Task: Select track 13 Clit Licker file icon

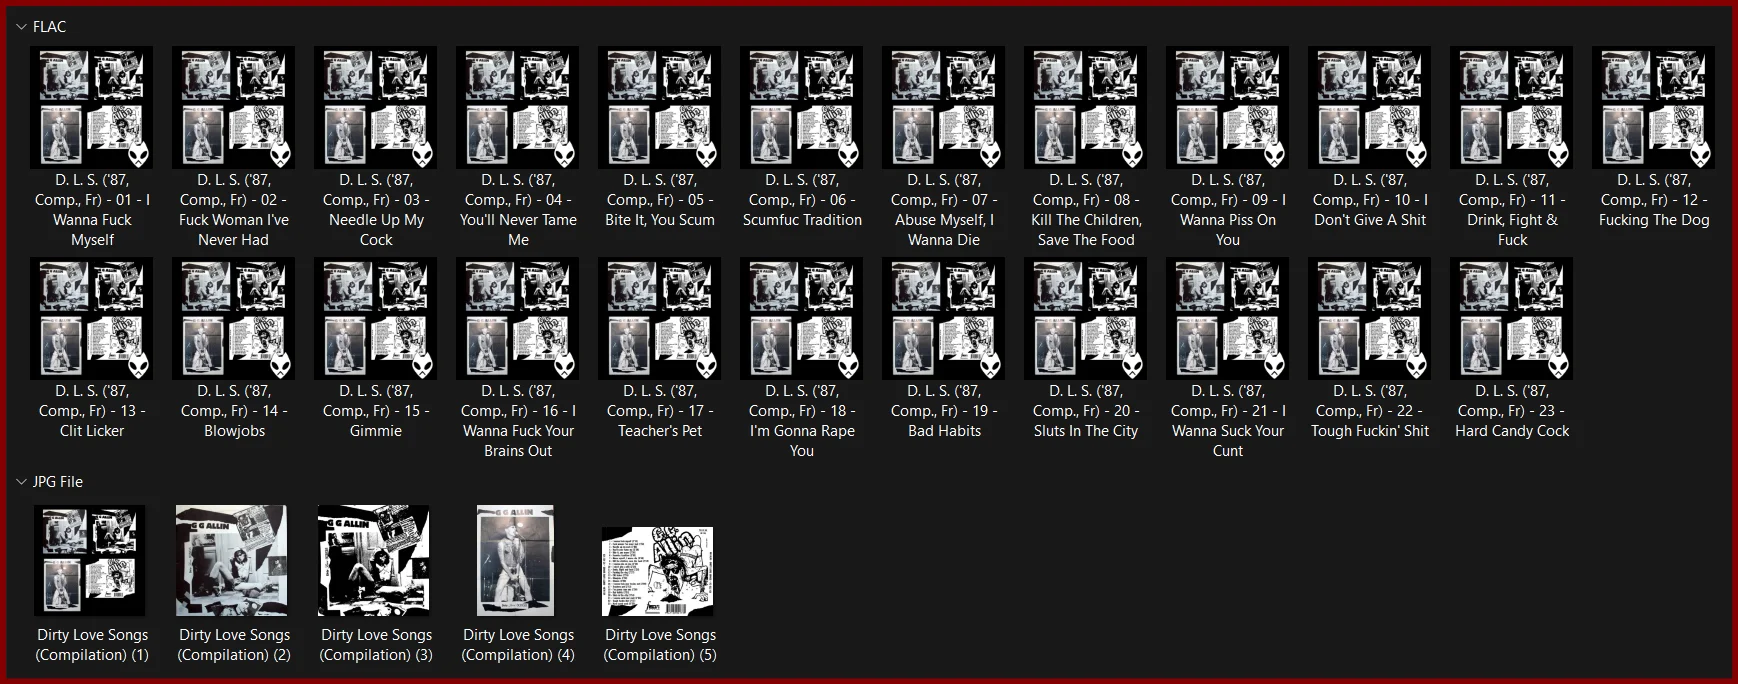Action: 92,318
